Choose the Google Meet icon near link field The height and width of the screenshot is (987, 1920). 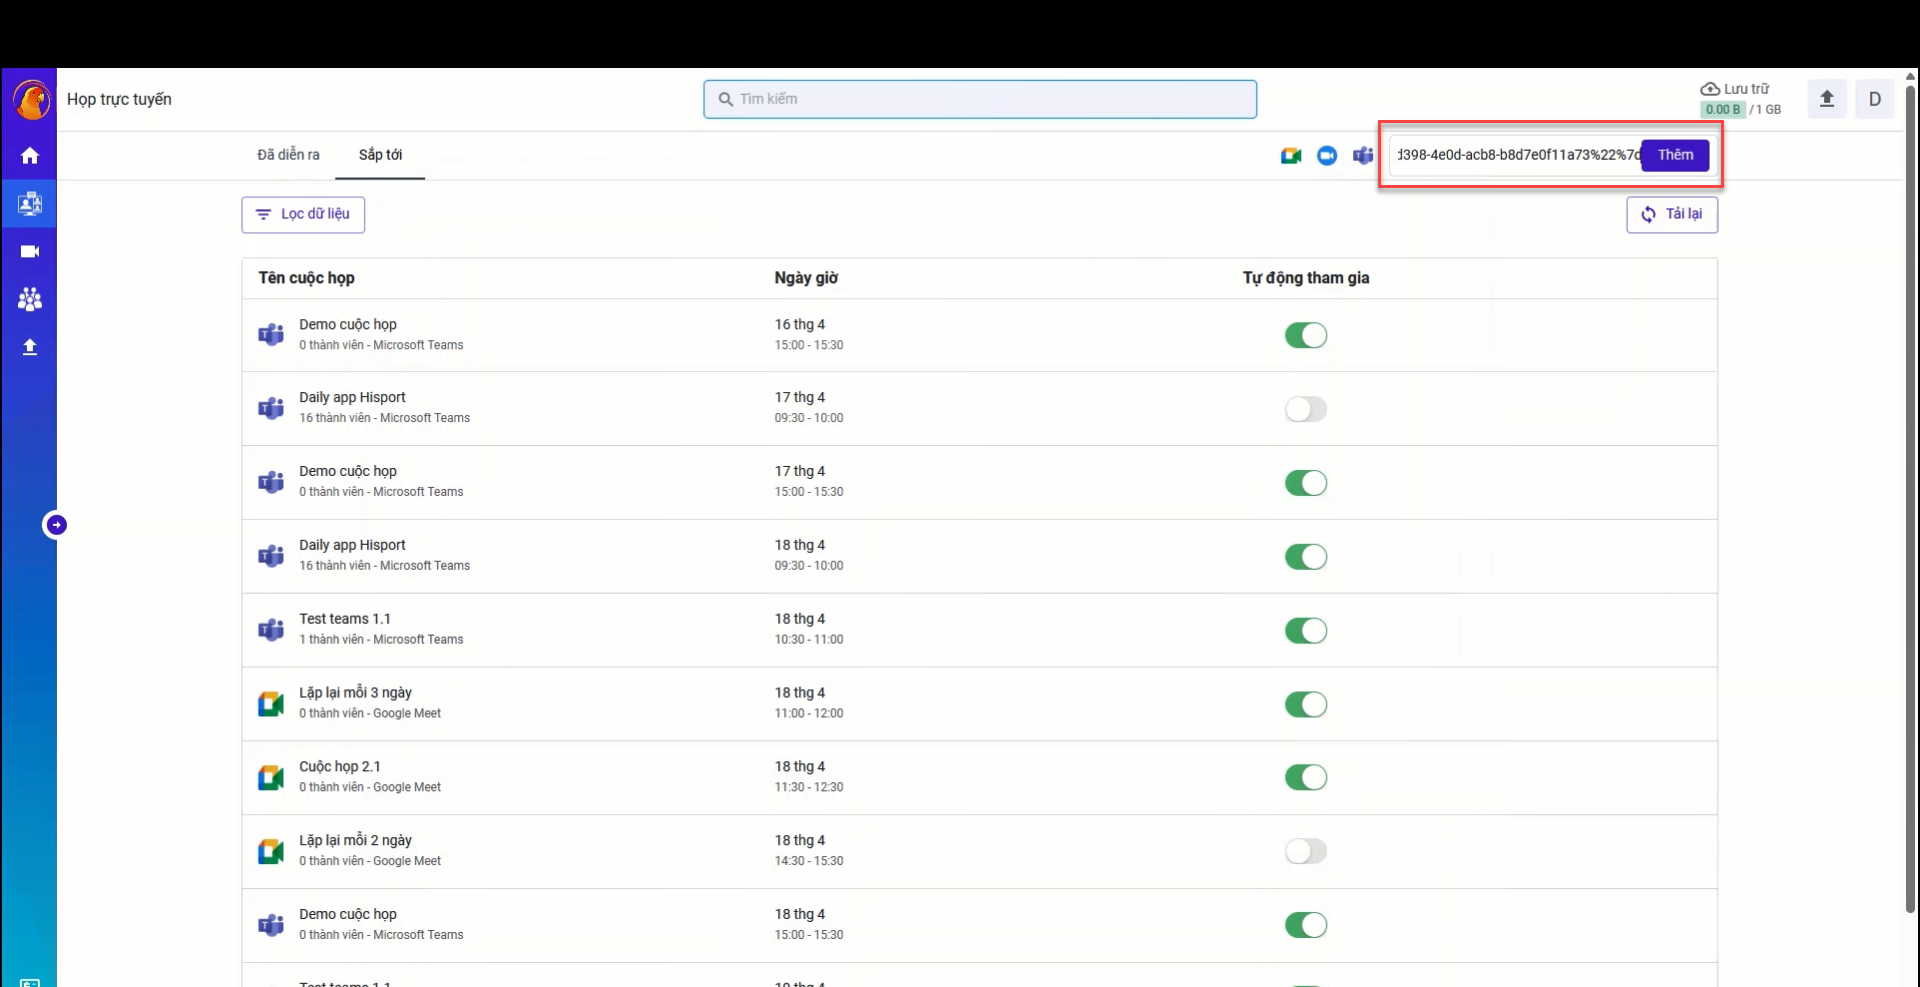[x=1291, y=156]
